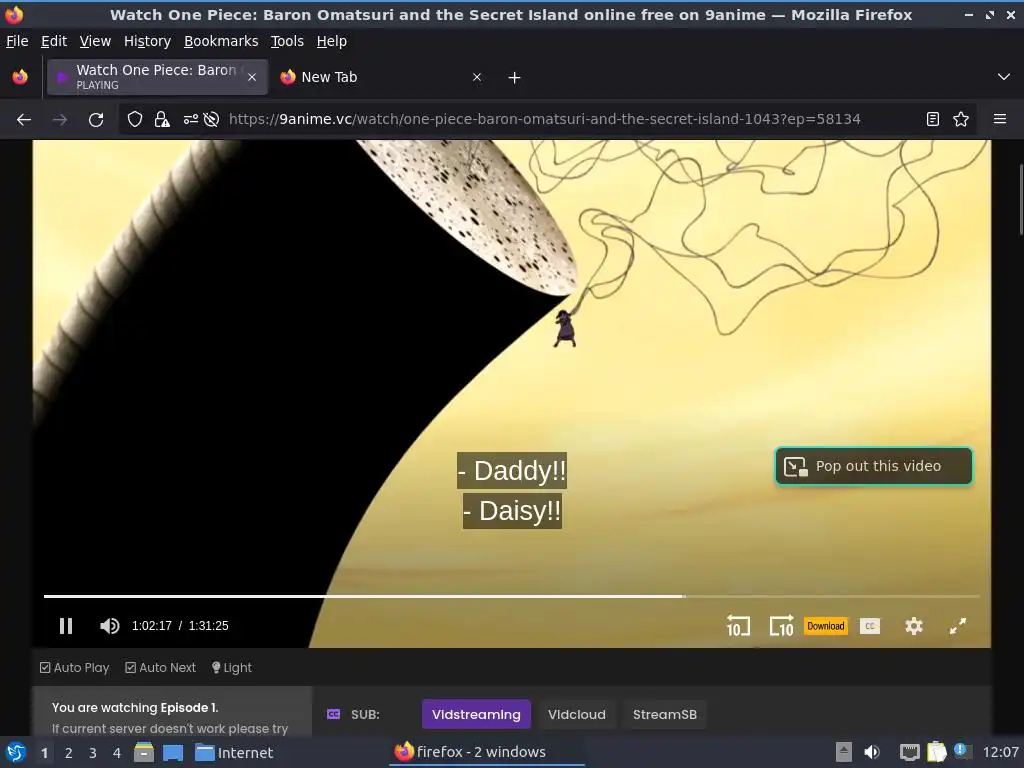Toggle reader view
This screenshot has height=768, width=1024.
point(933,120)
